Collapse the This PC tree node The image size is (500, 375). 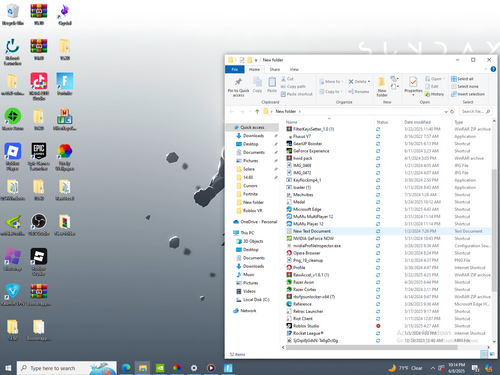[230, 233]
